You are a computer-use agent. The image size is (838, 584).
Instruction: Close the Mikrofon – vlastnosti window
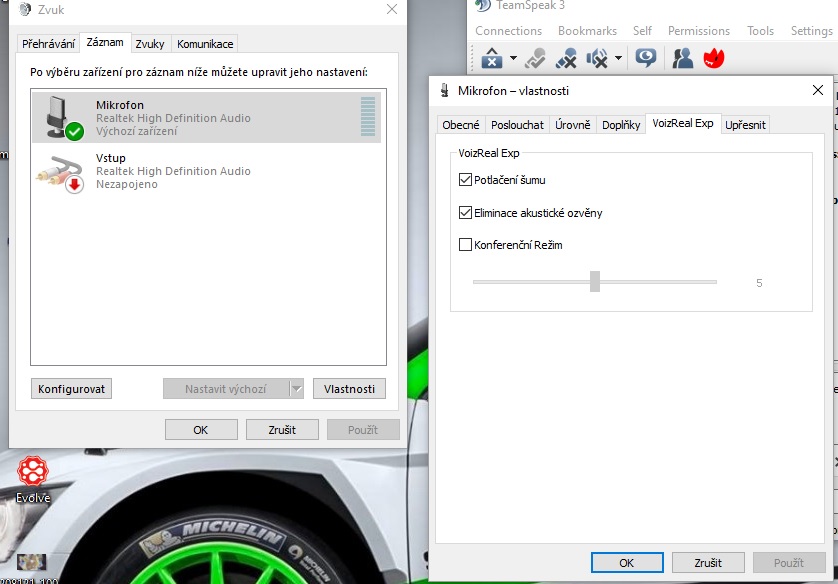pyautogui.click(x=818, y=90)
